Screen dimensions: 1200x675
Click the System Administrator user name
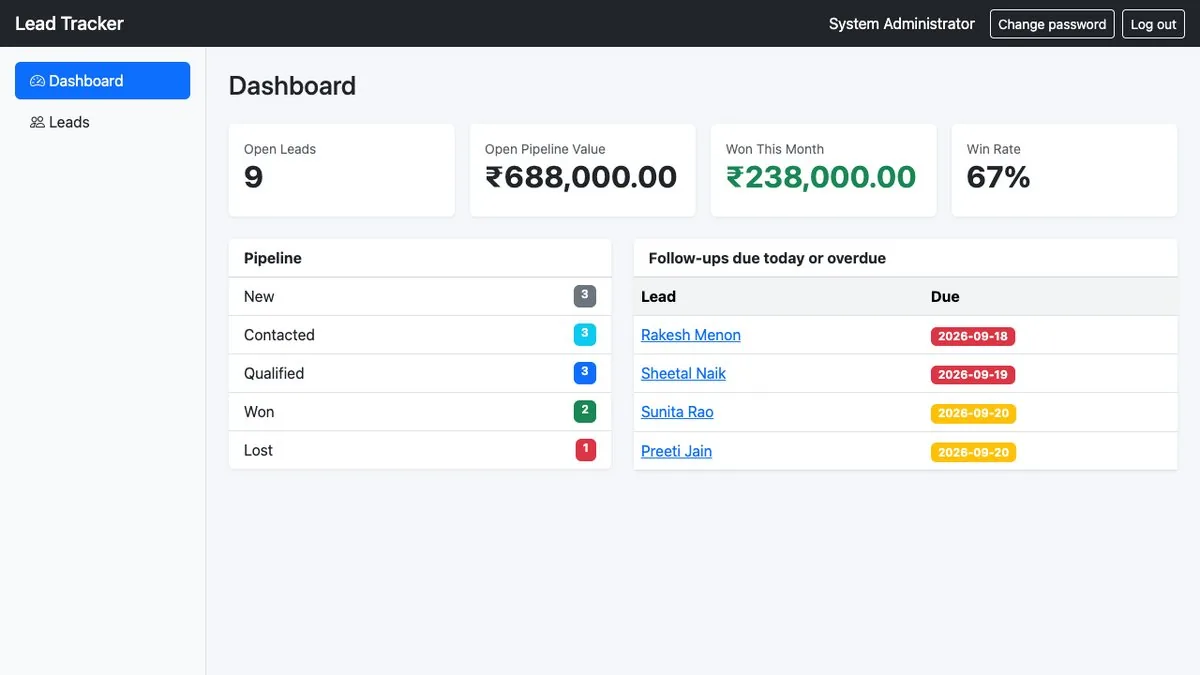(902, 24)
